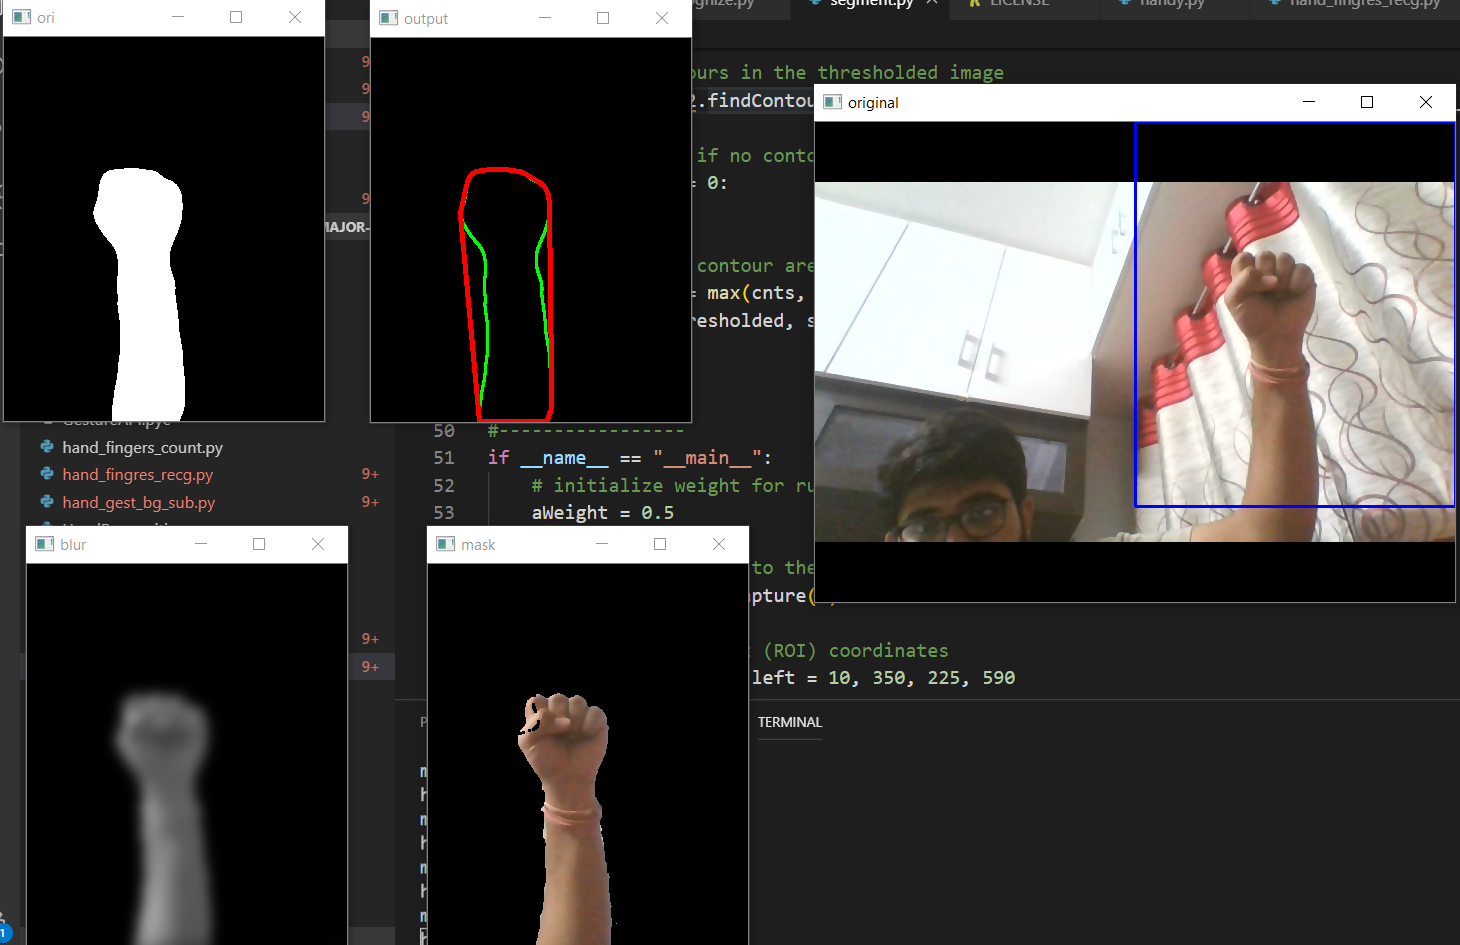This screenshot has width=1460, height=945.
Task: Minimize the blur window
Action: point(201,544)
